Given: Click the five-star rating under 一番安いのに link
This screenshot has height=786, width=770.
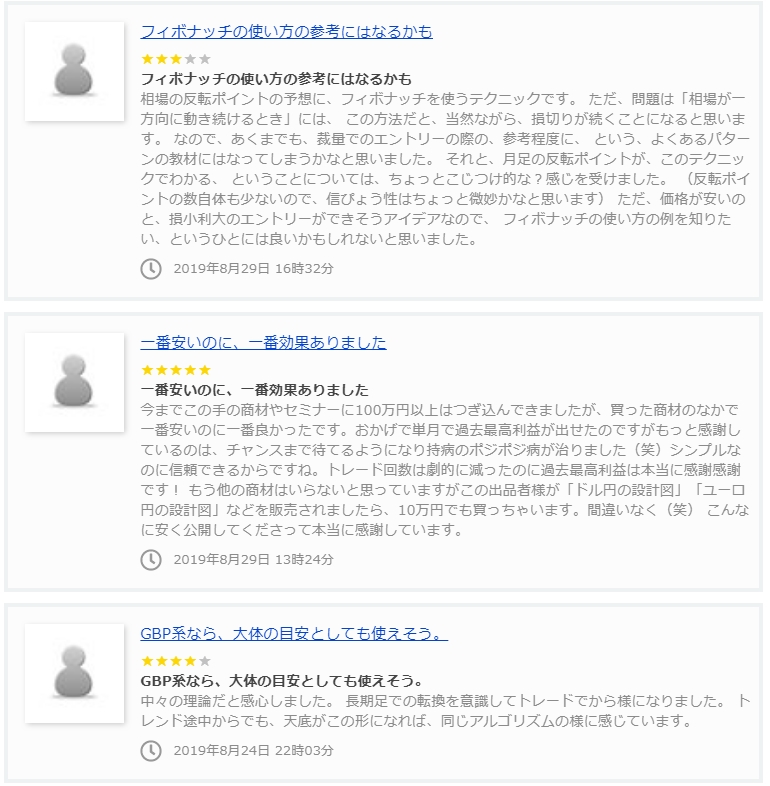Looking at the screenshot, I should point(176,370).
